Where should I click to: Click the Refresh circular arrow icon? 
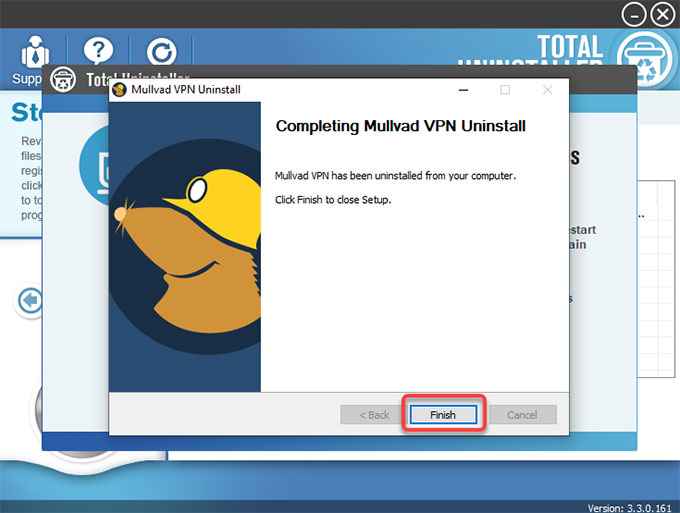pos(162,52)
